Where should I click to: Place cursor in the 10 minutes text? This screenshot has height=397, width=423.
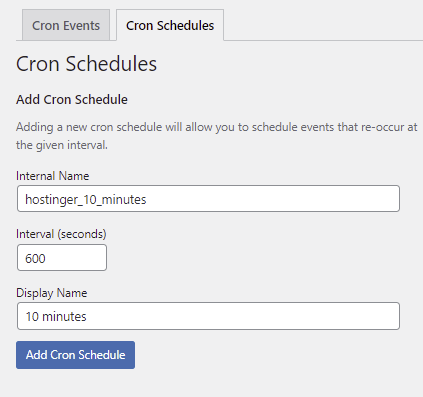tap(56, 316)
